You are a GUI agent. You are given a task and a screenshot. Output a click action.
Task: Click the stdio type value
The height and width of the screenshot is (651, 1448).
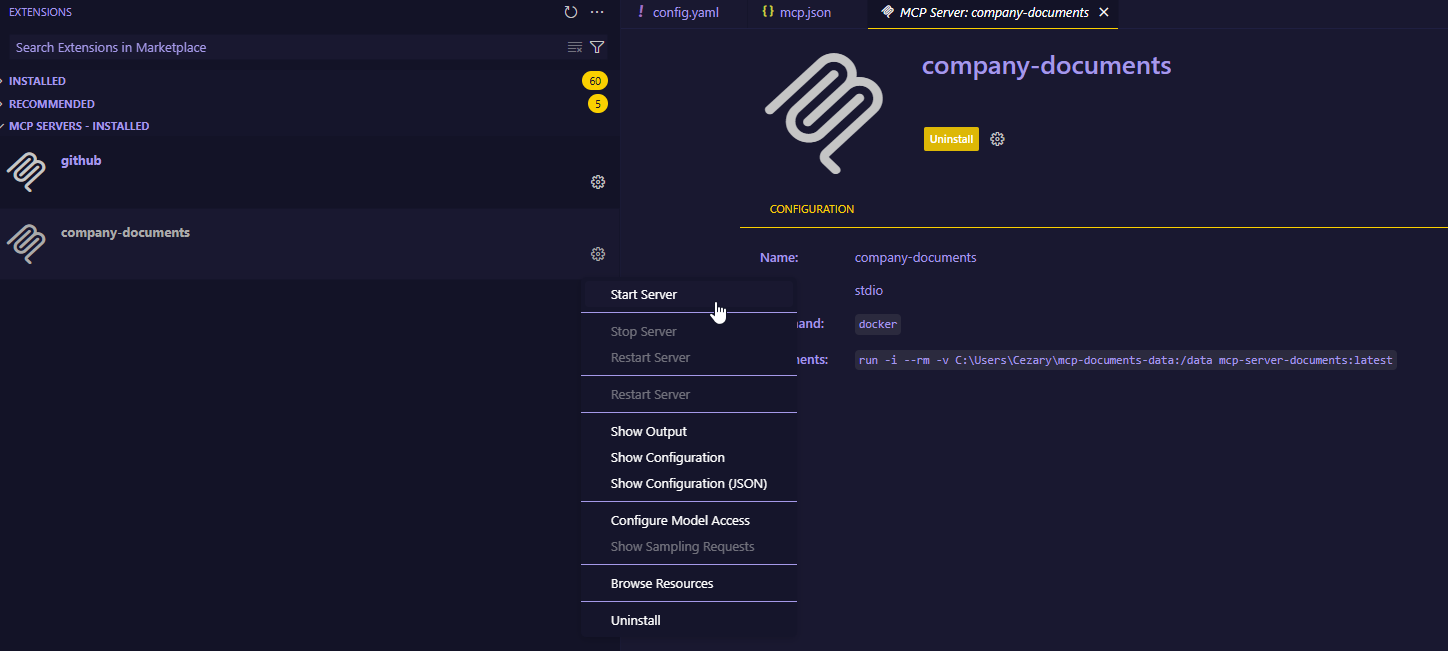pos(869,291)
